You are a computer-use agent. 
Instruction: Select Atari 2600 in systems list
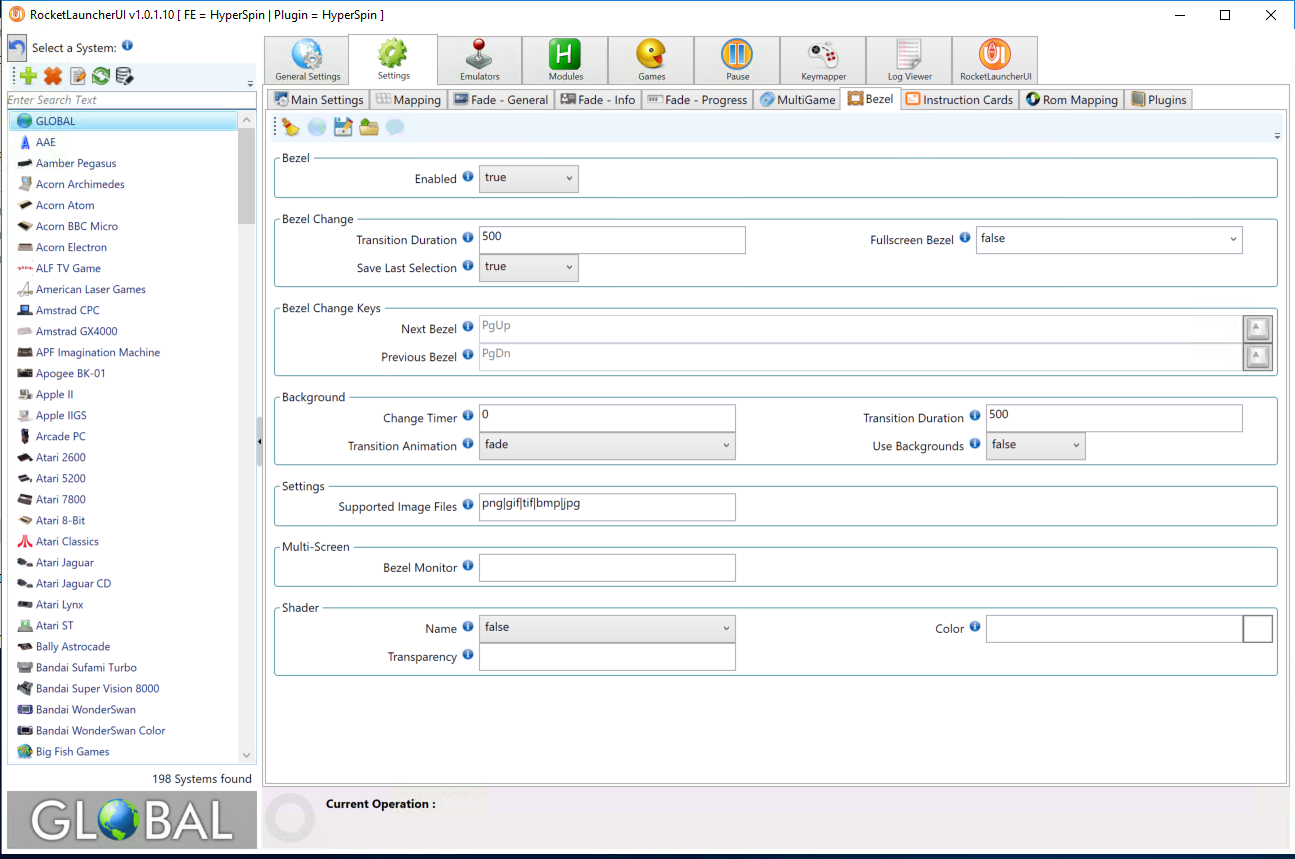tap(123, 457)
